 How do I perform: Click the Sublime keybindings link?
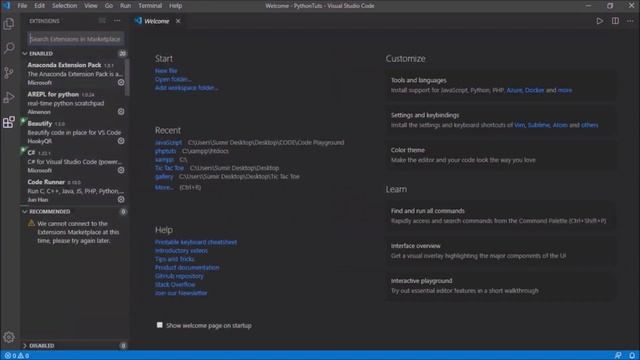tap(539, 125)
